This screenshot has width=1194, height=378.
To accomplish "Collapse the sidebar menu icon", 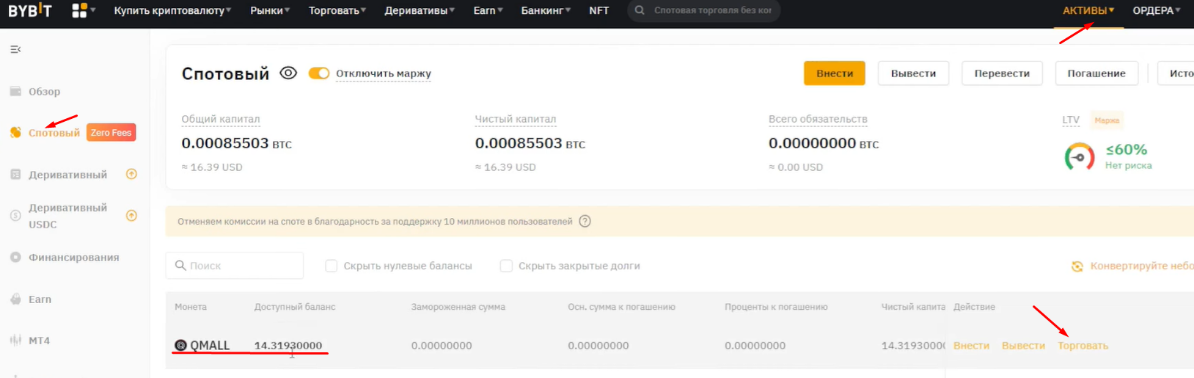I will pyautogui.click(x=15, y=50).
